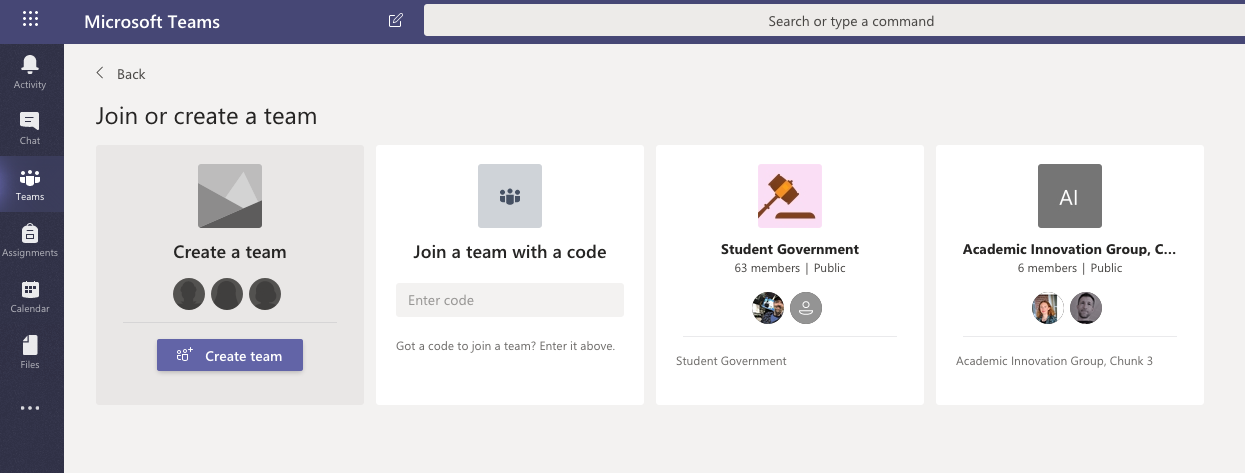The image size is (1245, 473).
Task: Click Back link text
Action: (x=131, y=74)
